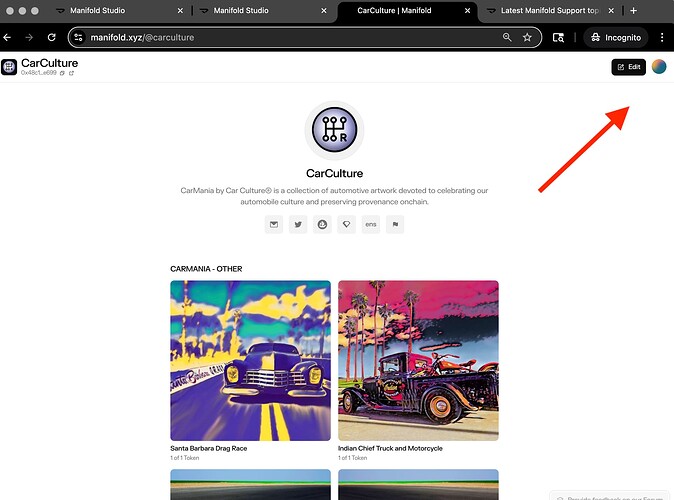Viewport: 674px width, 500px height.
Task: Click the CARMANIA - OTHER section heading
Action: [206, 269]
